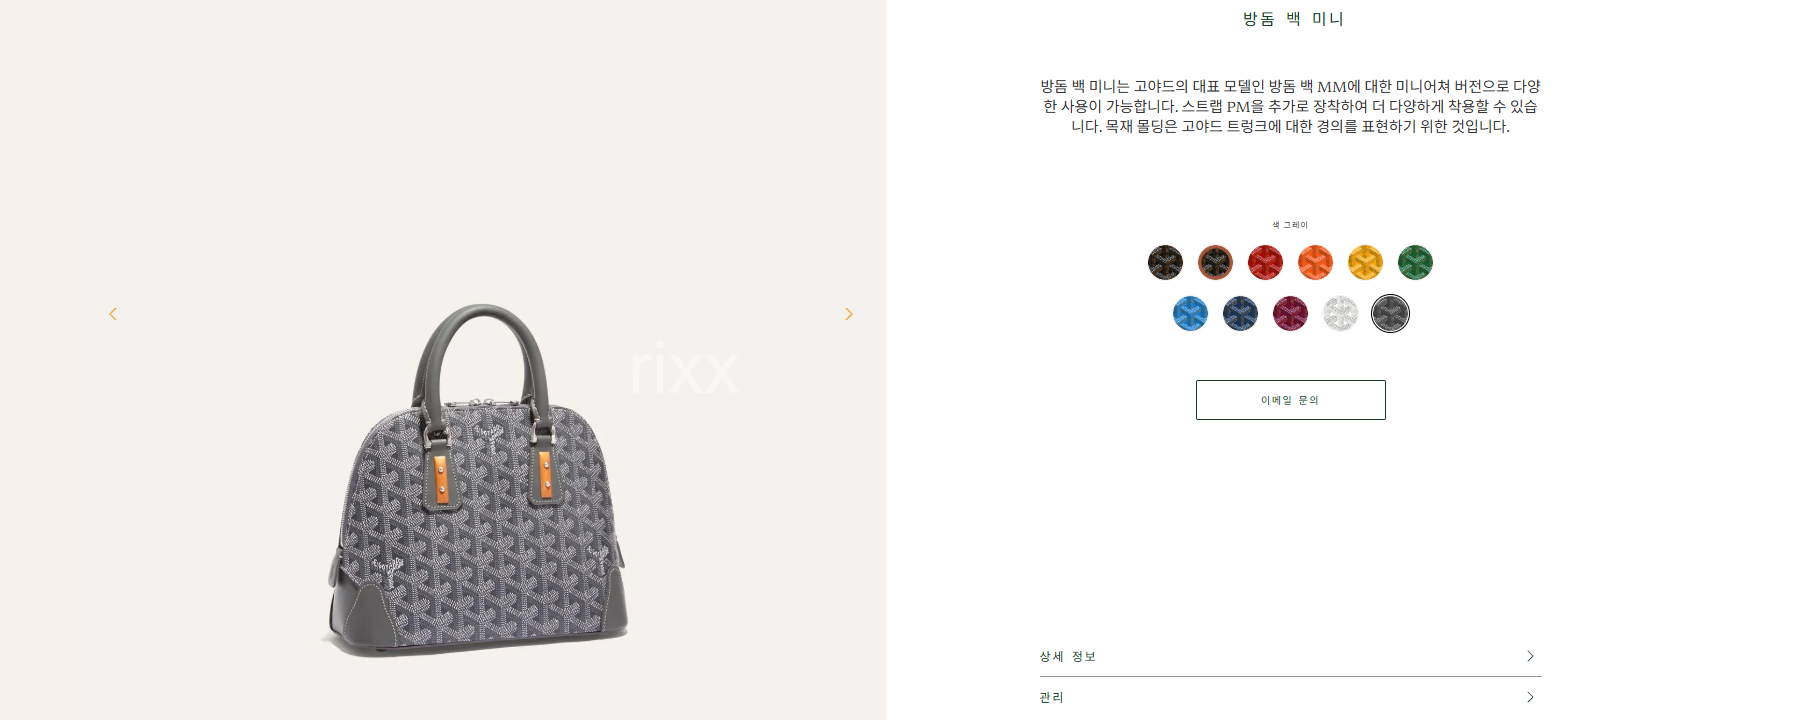Choose the white color swatch
The image size is (1800, 720).
tap(1340, 314)
